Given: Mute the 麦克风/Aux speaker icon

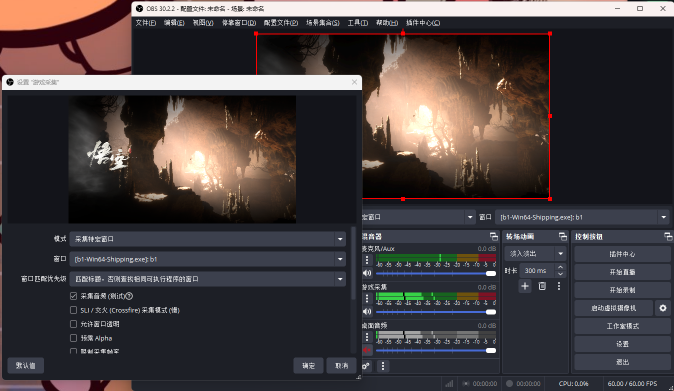Looking at the screenshot, I should pyautogui.click(x=367, y=273).
